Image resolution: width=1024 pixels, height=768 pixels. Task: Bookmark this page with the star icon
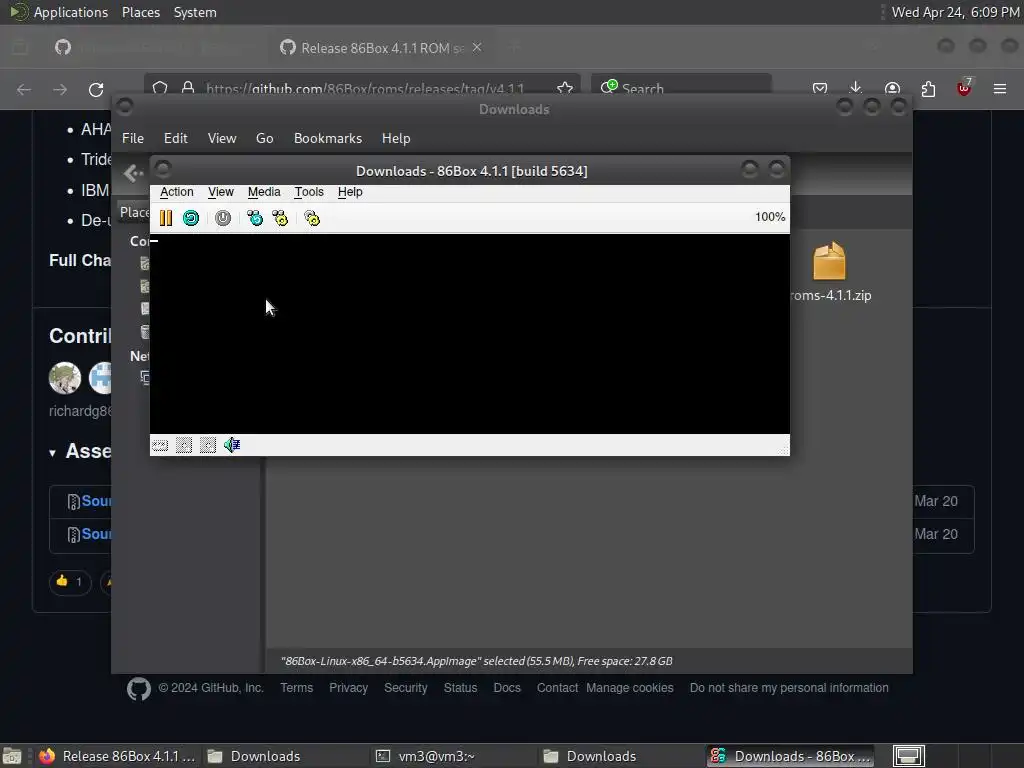coord(565,89)
